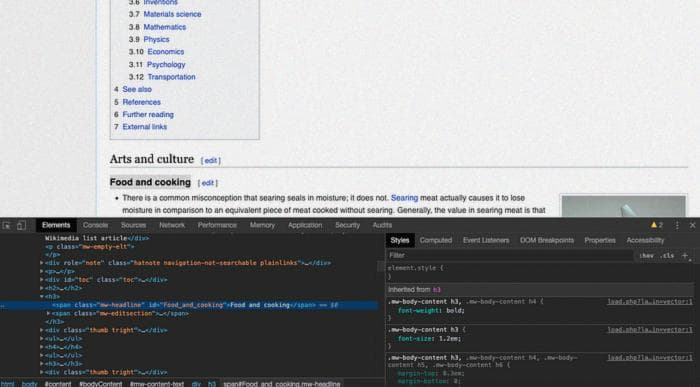
Task: Open the article image thumbnail
Action: tap(623, 206)
